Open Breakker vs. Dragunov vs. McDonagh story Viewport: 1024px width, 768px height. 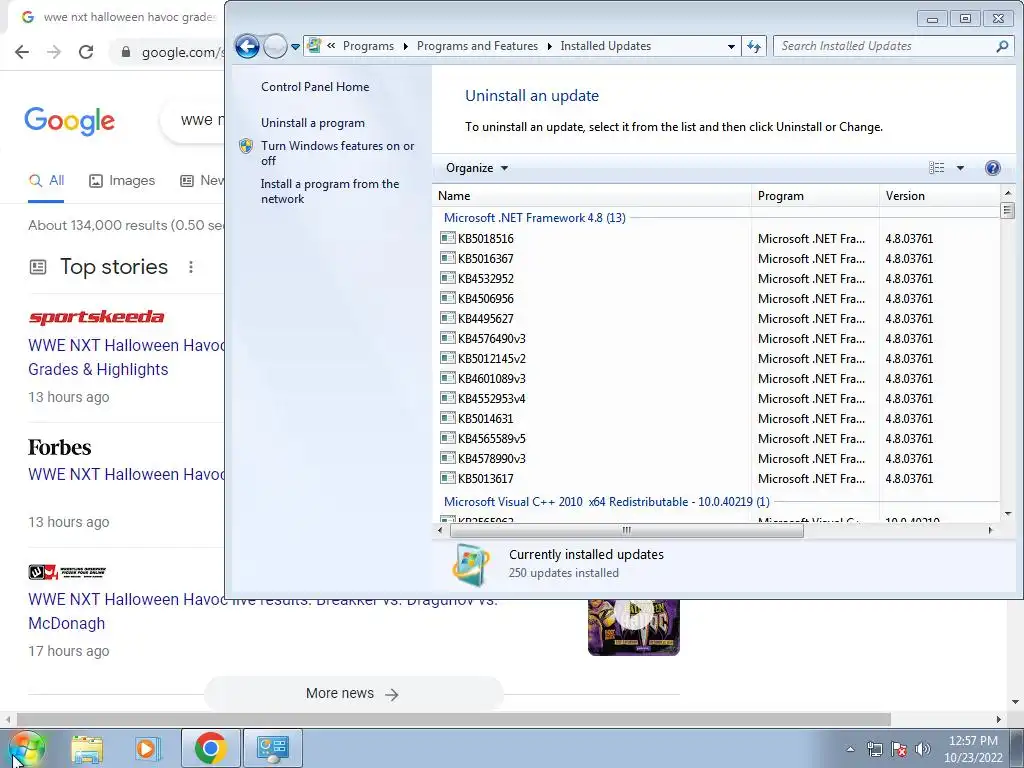click(x=263, y=611)
